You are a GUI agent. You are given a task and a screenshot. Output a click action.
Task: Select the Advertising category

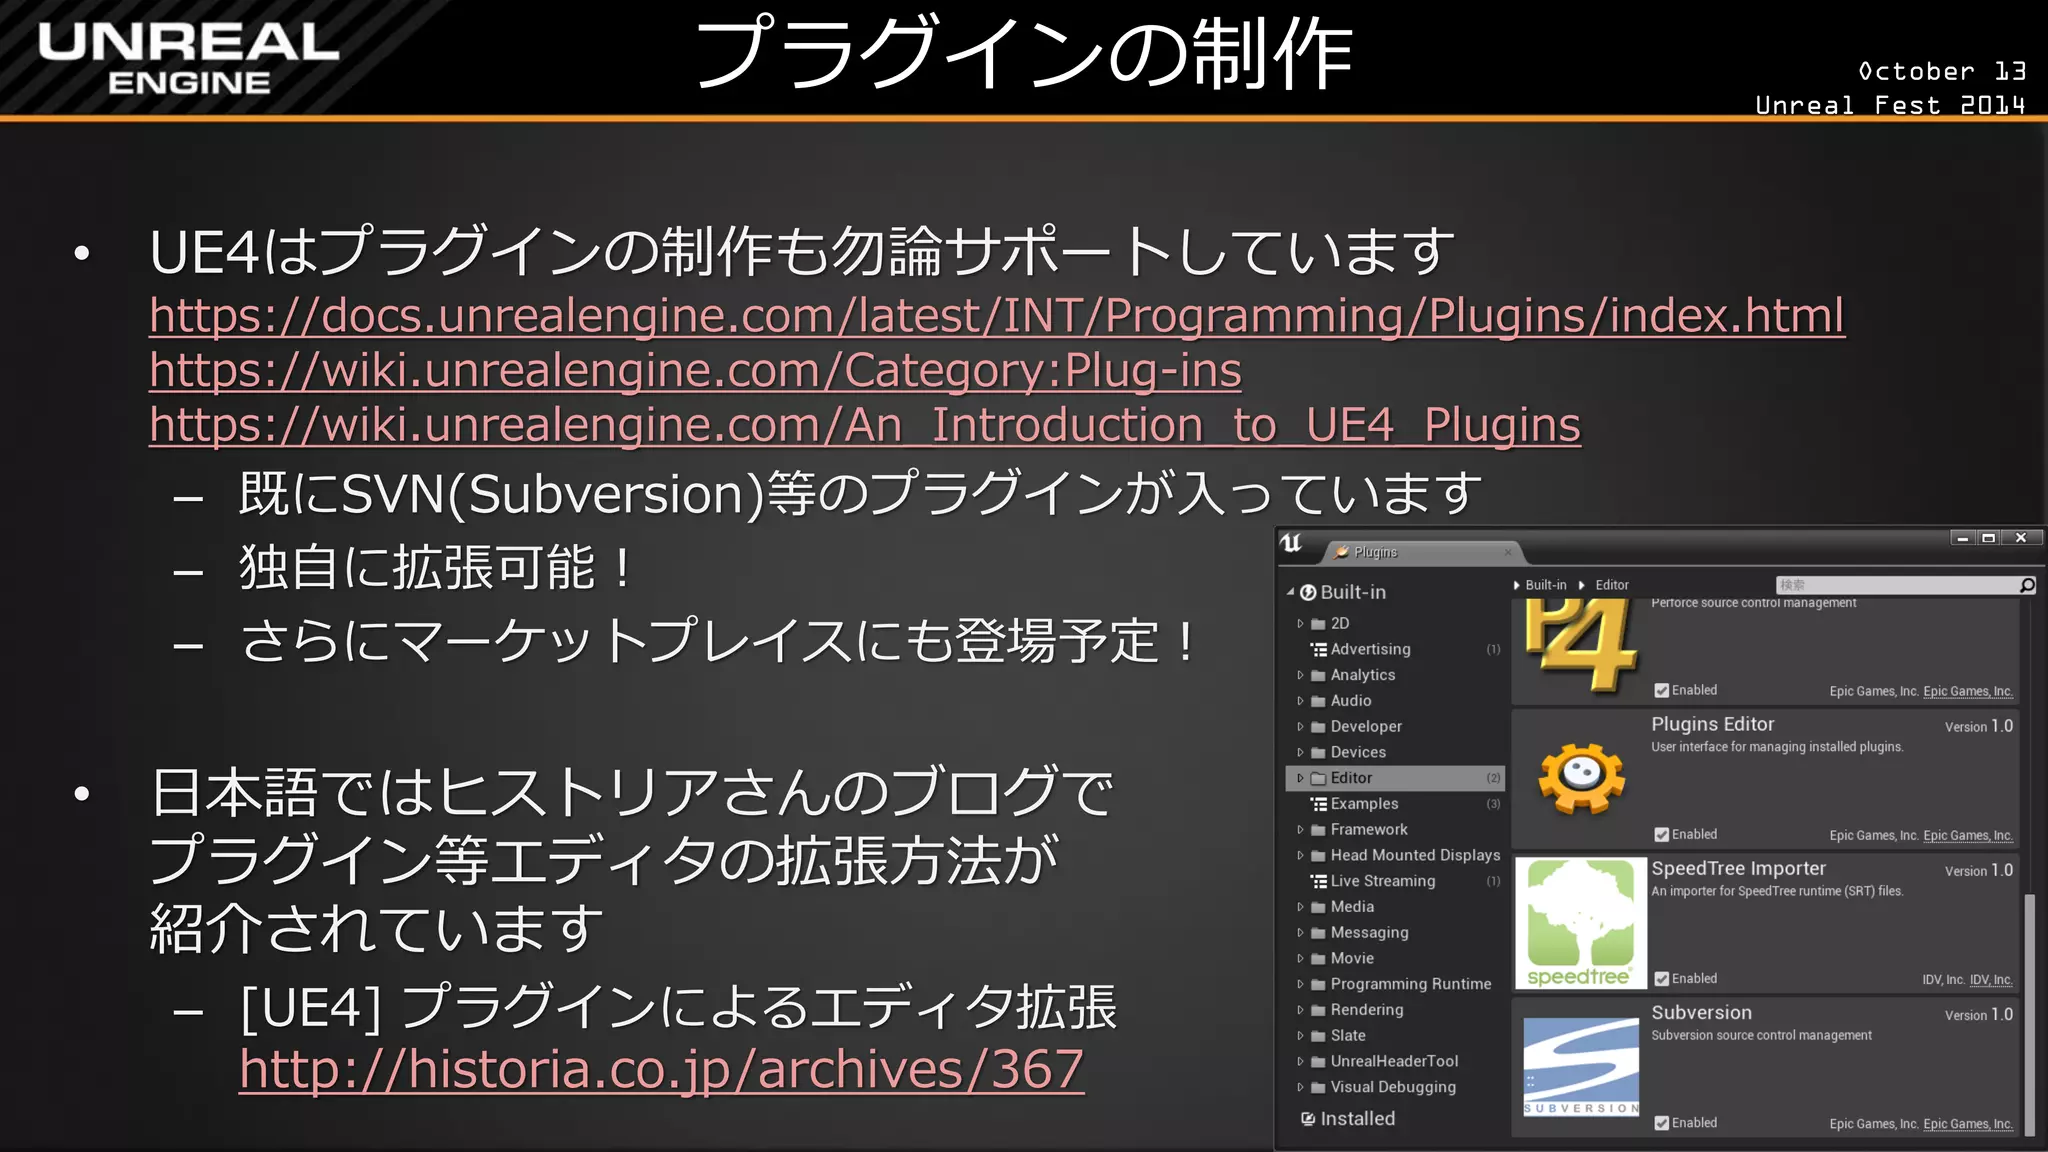click(1395, 649)
